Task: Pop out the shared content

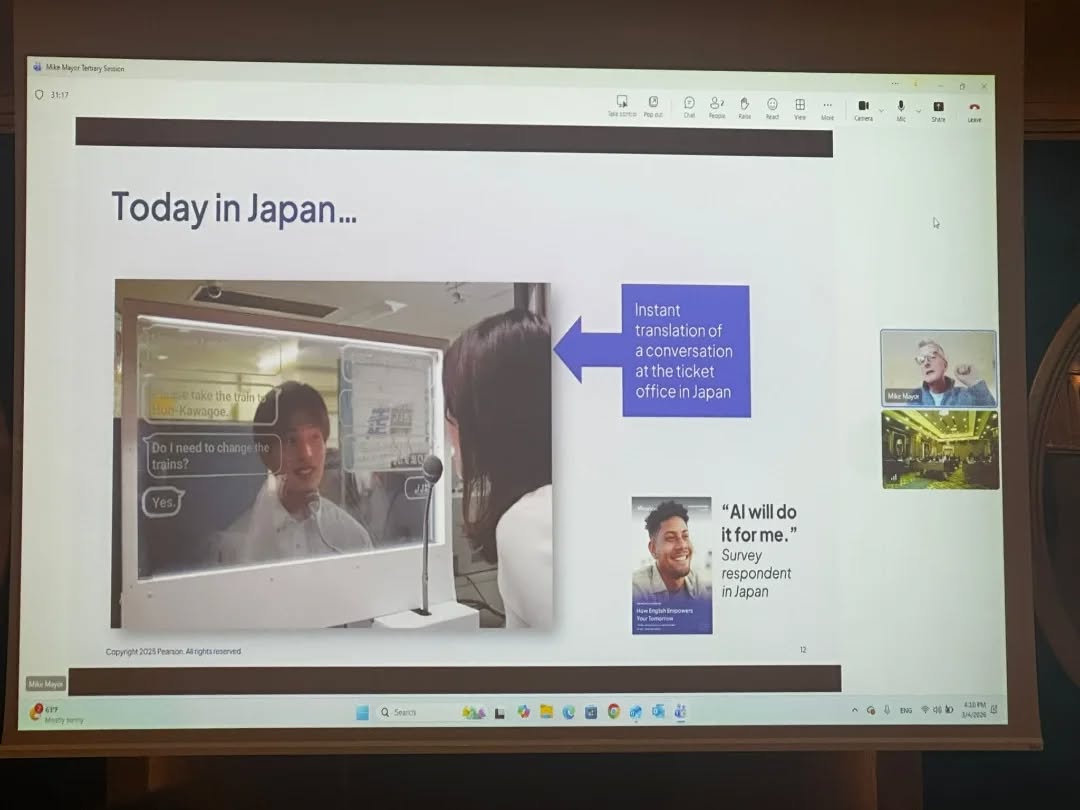Action: 653,105
